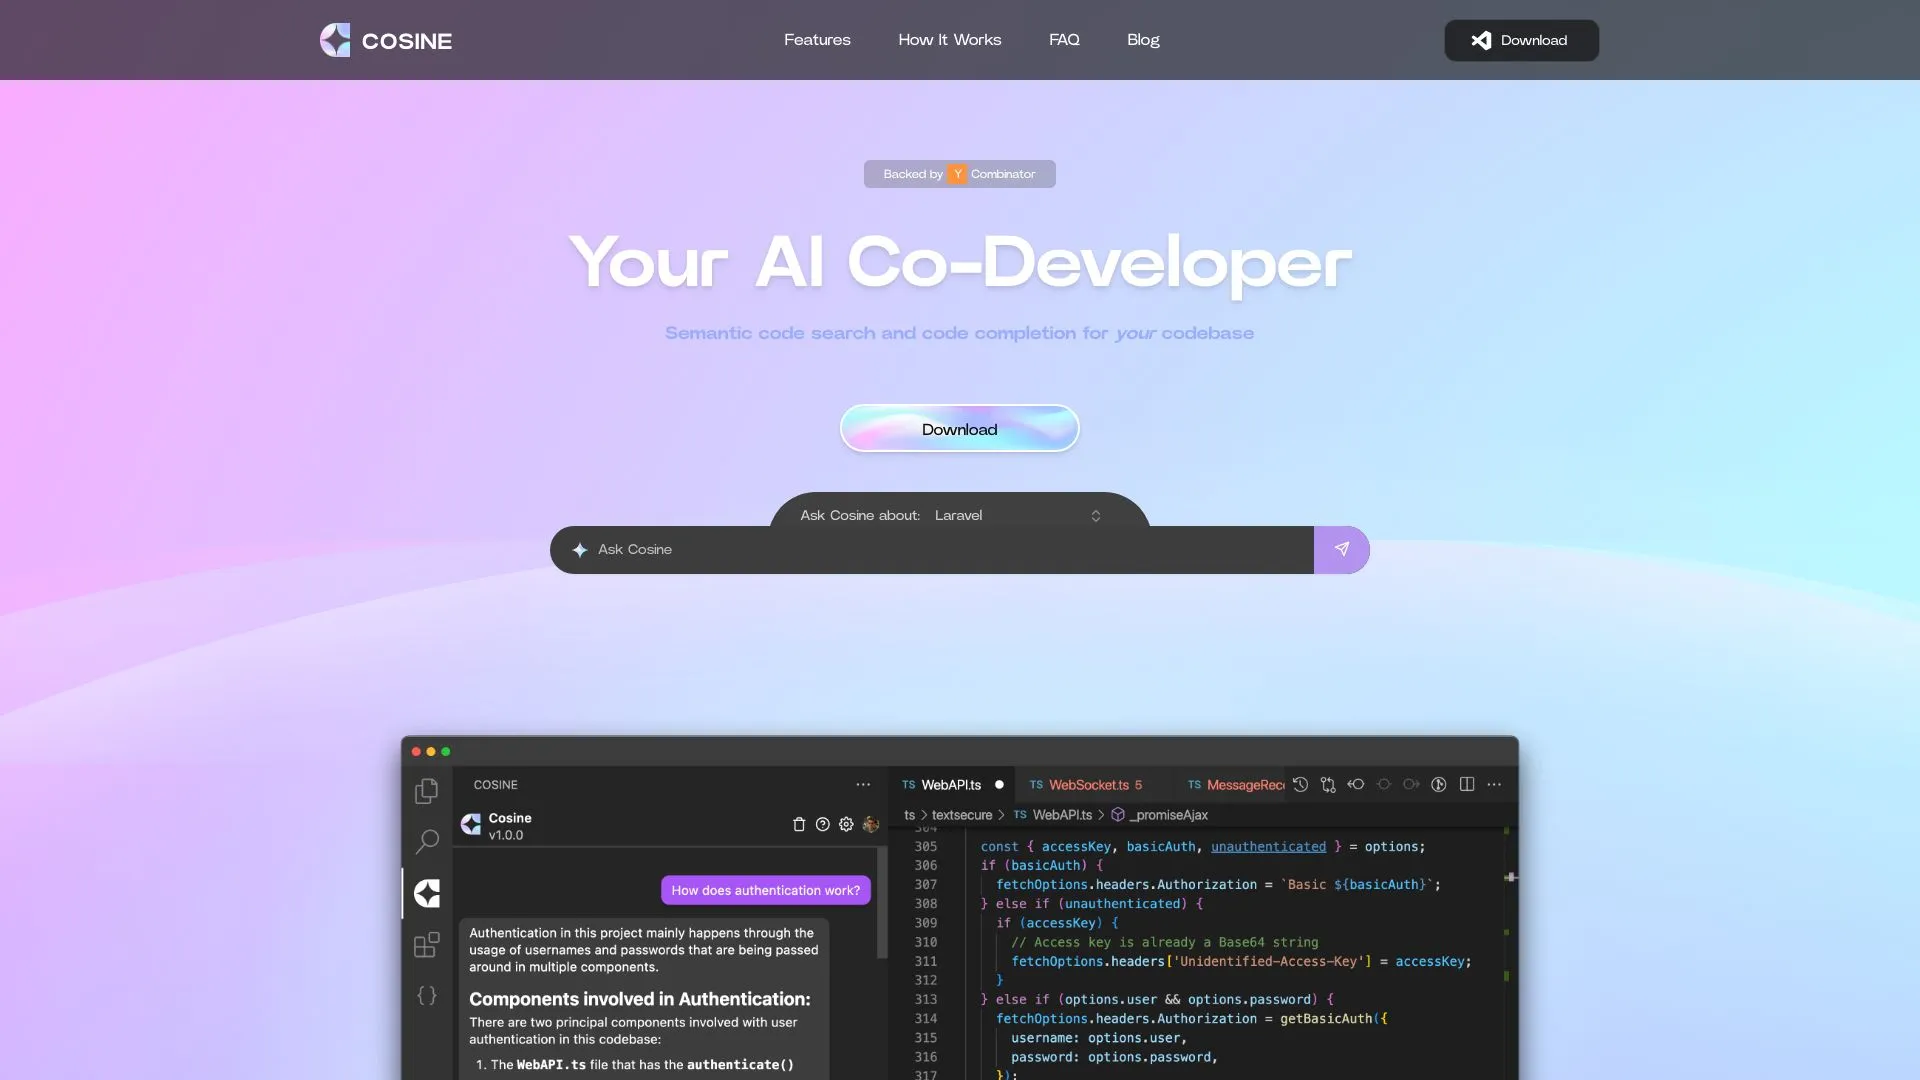Screen dimensions: 1920x1080
Task: Open the help question-mark icon
Action: coord(822,824)
